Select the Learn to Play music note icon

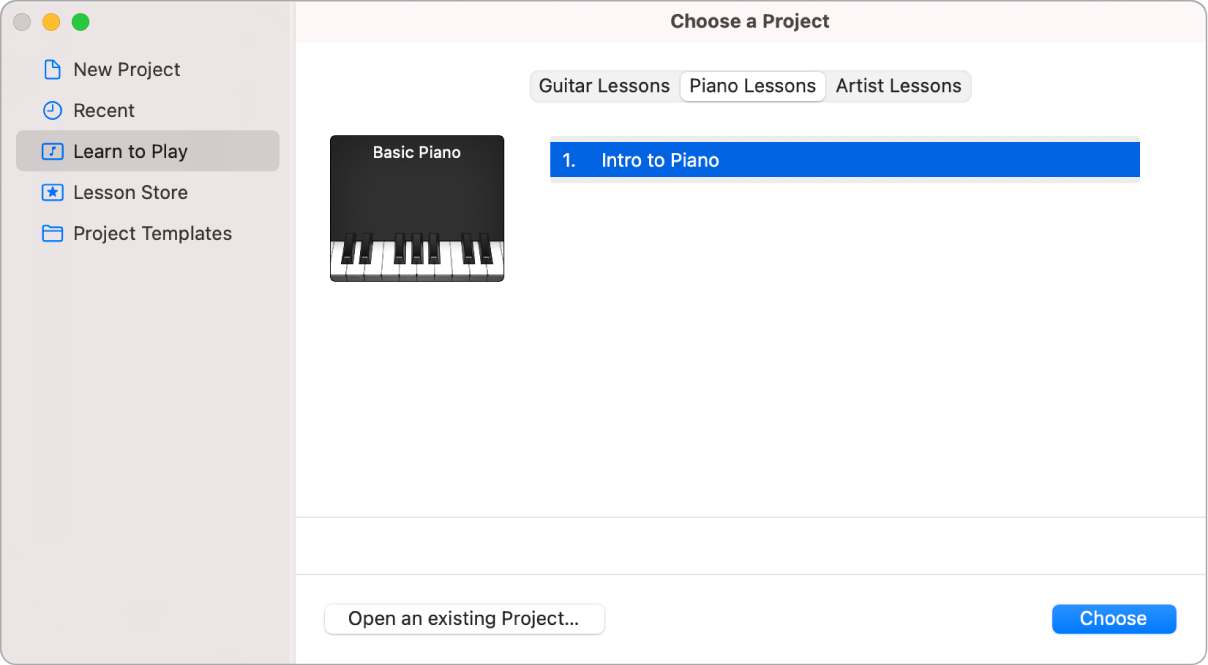tap(52, 151)
